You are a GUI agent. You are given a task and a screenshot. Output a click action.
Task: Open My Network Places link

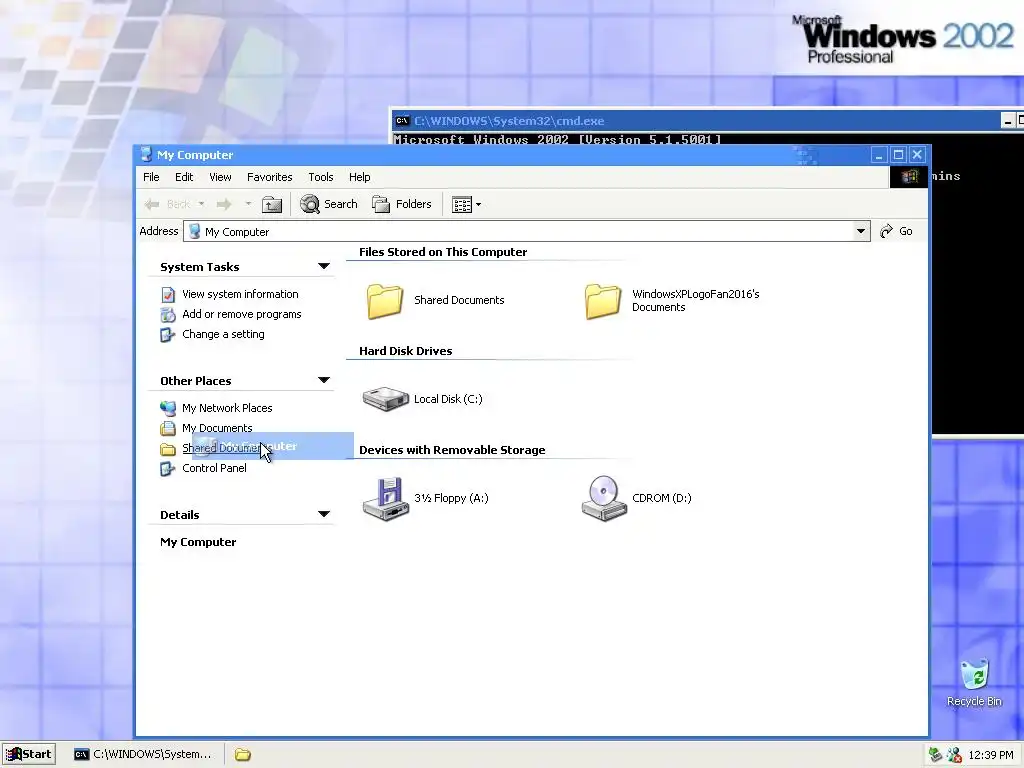[227, 408]
